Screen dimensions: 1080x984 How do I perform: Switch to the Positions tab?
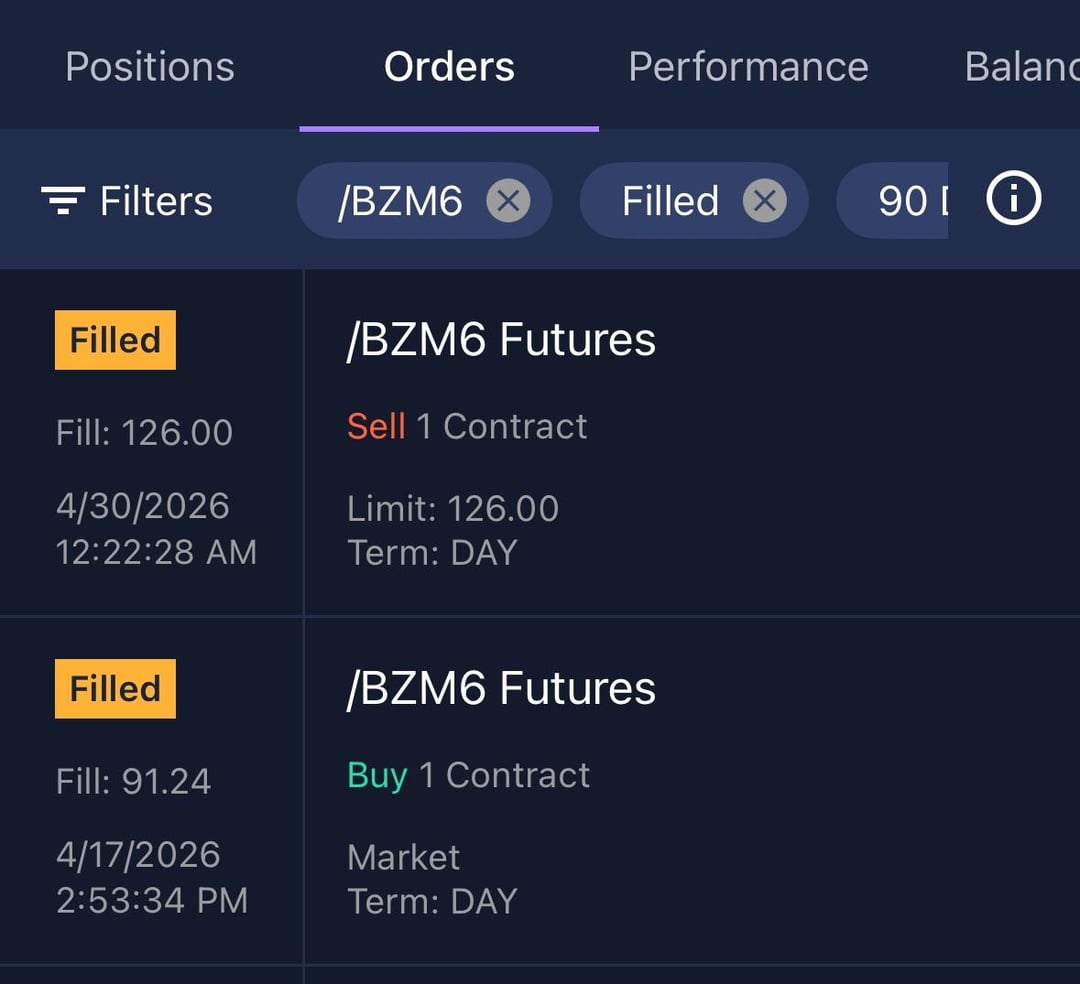point(150,67)
